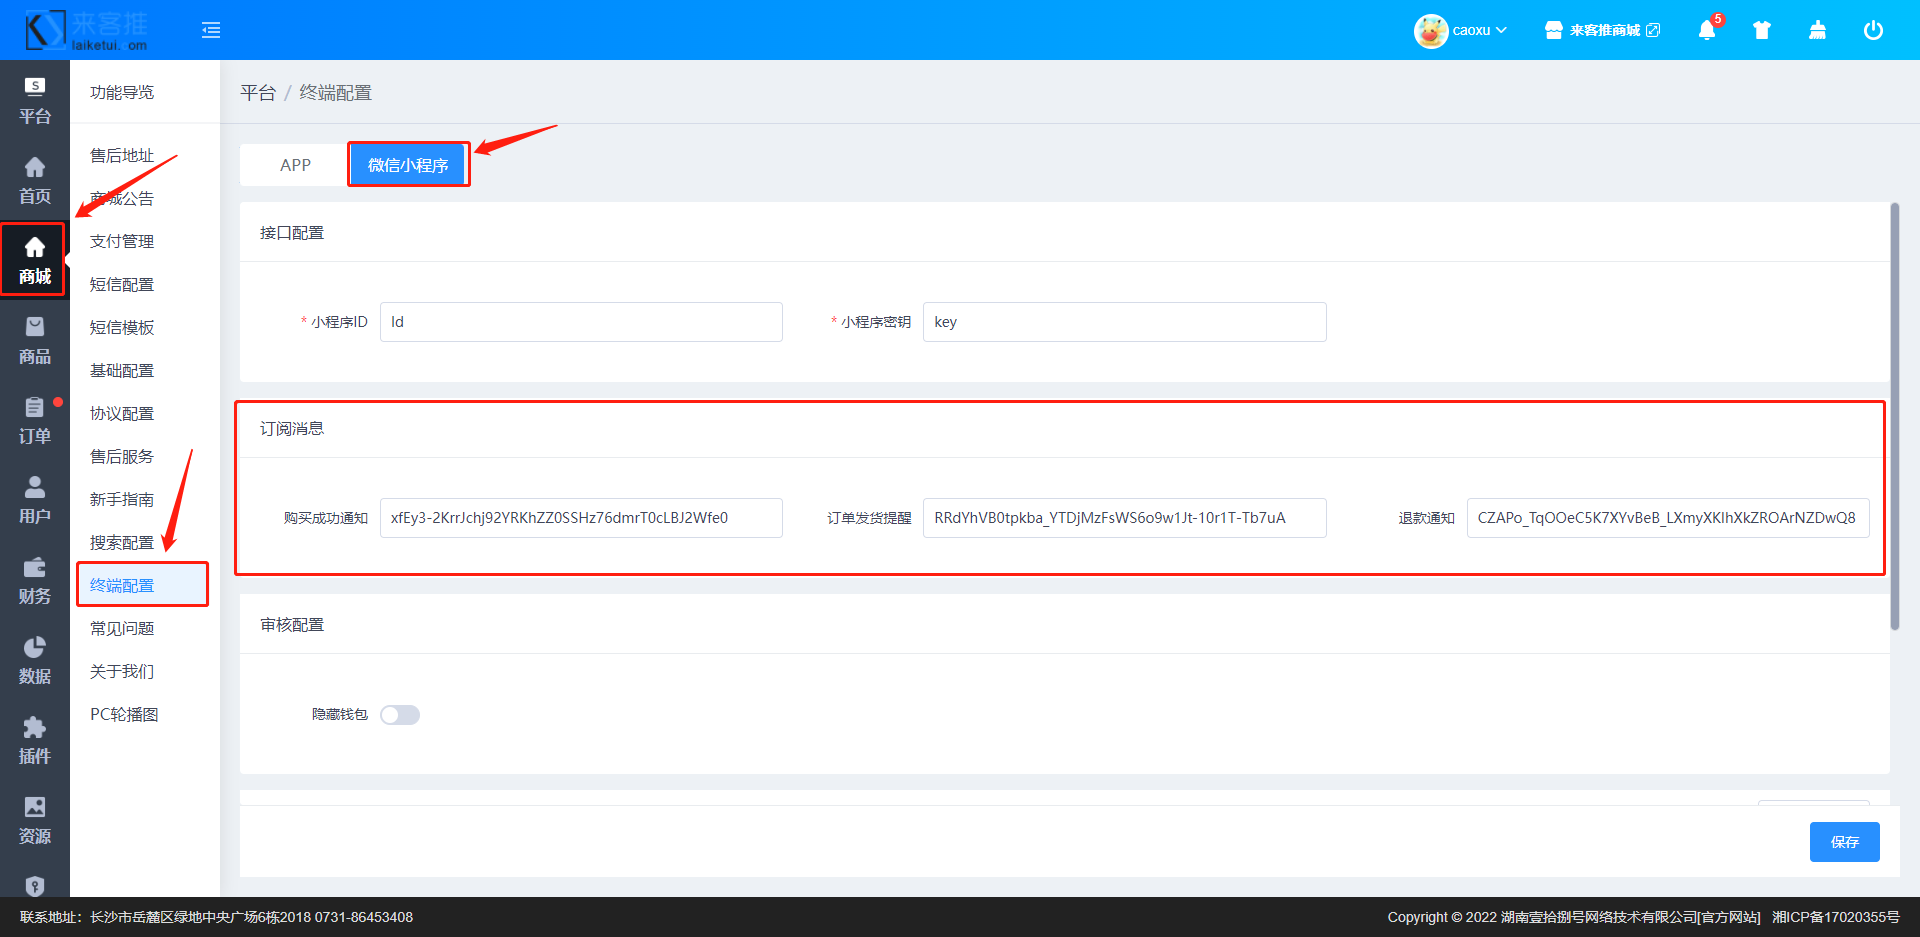The height and width of the screenshot is (937, 1920).
Task: Click the clear cache broom icon
Action: (x=1818, y=30)
